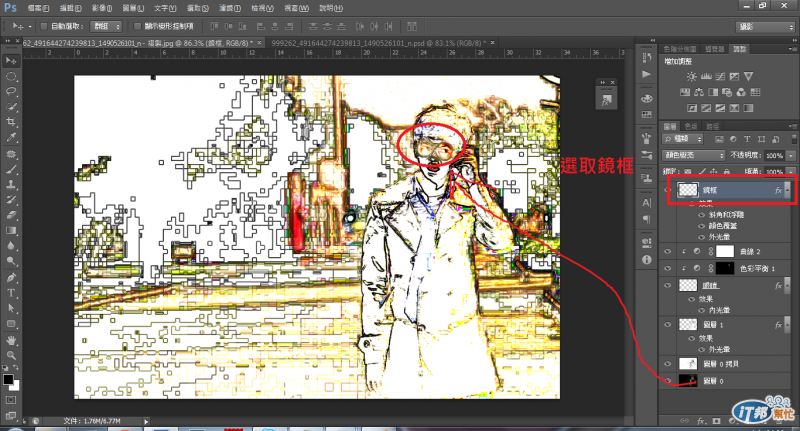800x431 pixels.
Task: Click the opacity value field showing 100%
Action: tap(774, 155)
